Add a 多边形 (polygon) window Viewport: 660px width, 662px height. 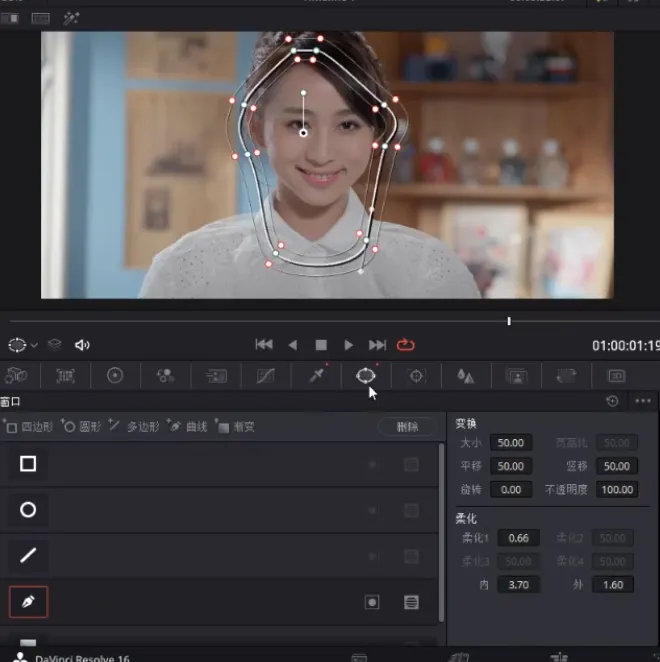tap(134, 426)
